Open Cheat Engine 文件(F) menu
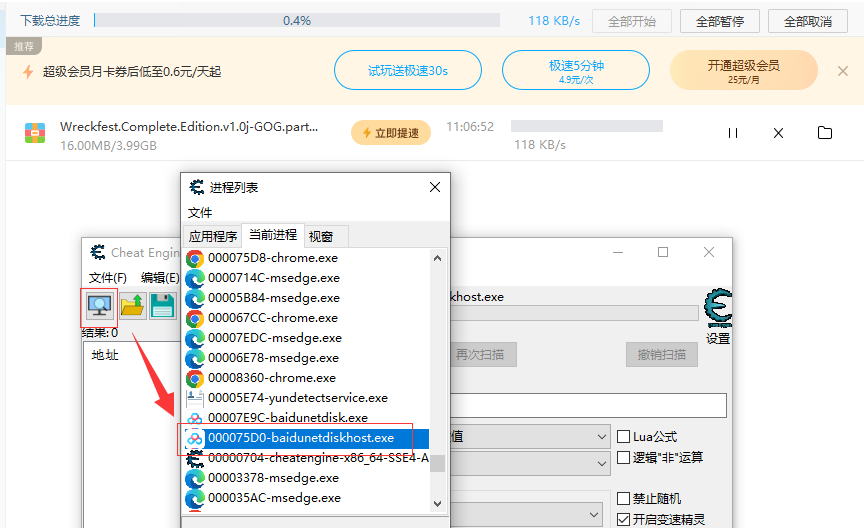Screen dimensions: 864x528 click(x=107, y=278)
